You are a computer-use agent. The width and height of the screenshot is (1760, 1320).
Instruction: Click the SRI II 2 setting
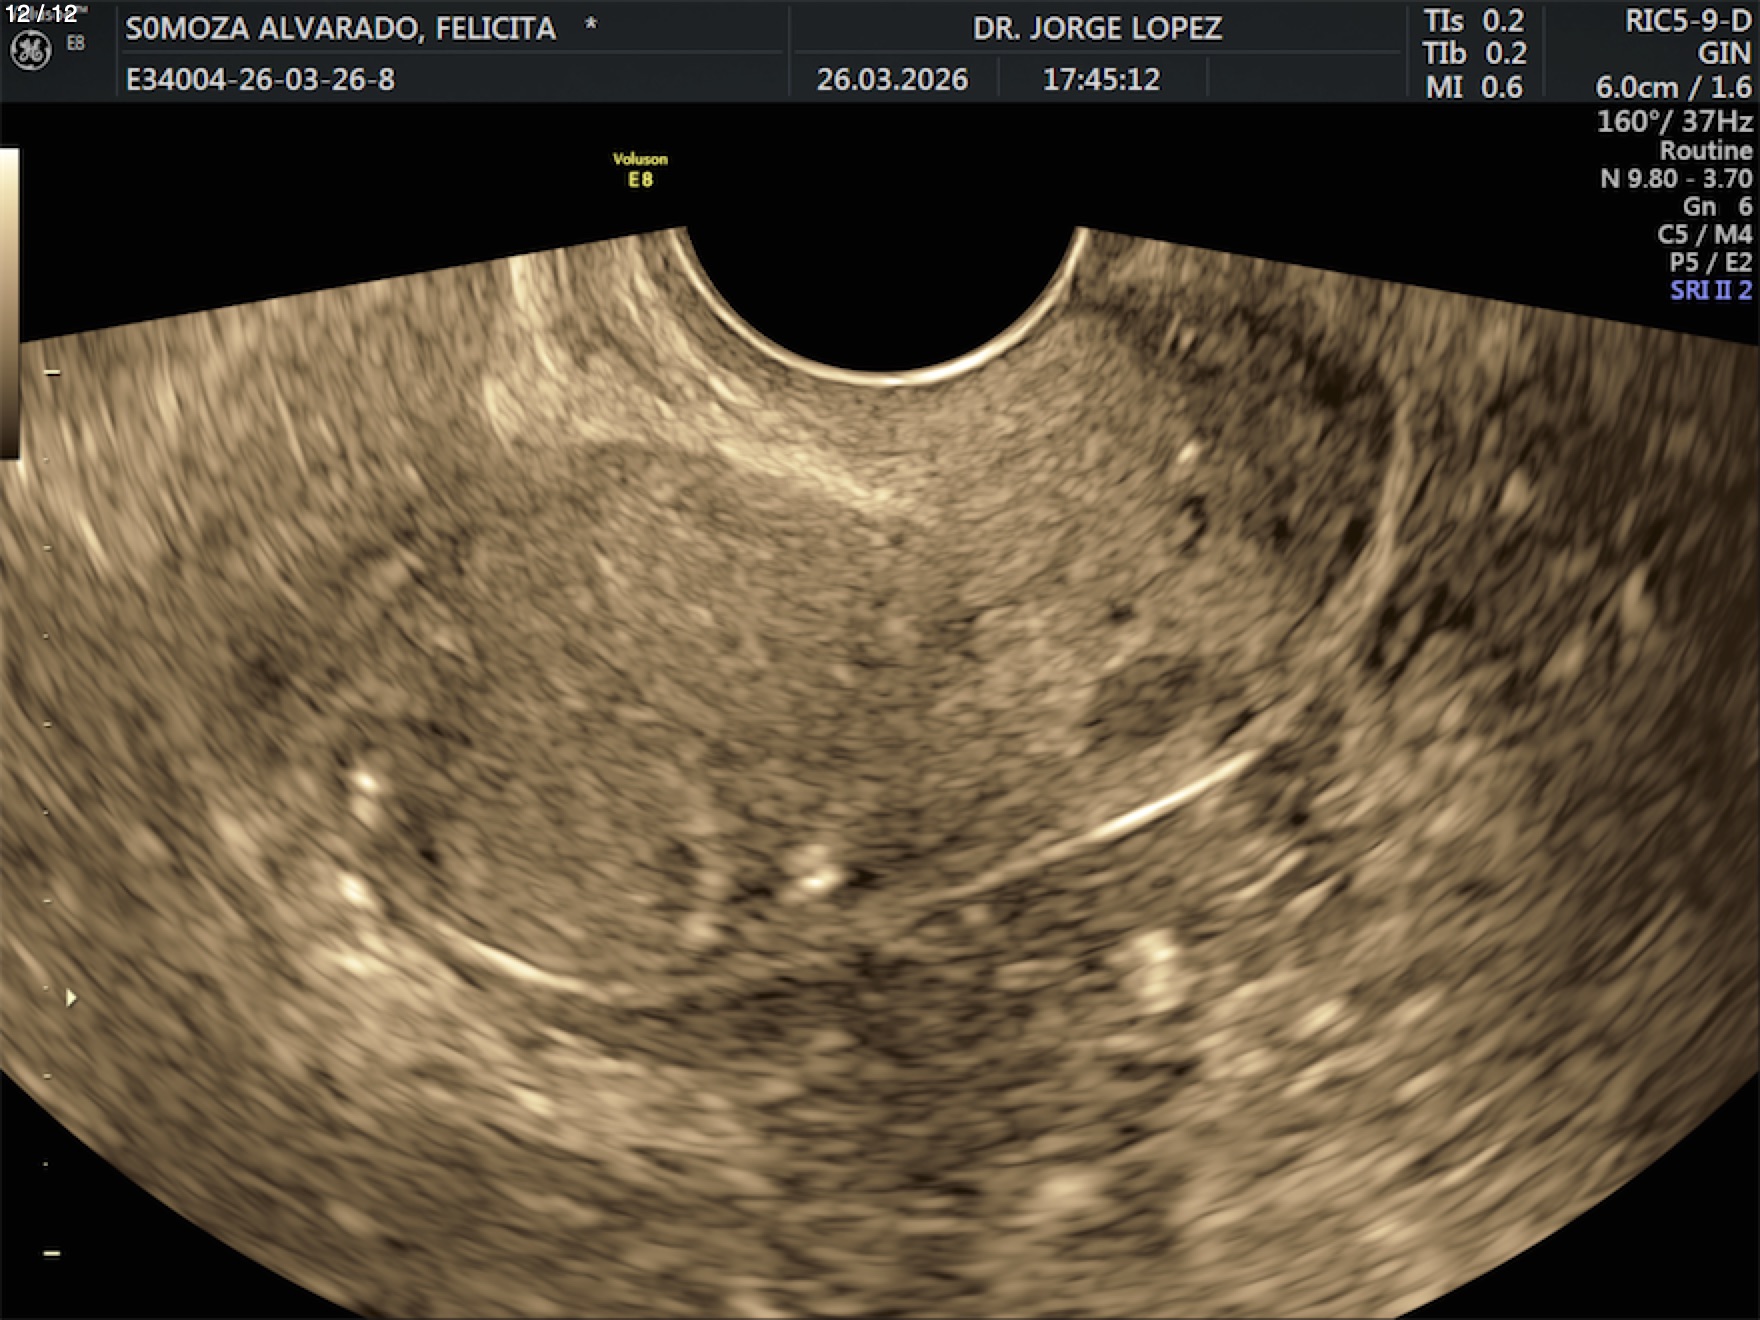point(1710,290)
